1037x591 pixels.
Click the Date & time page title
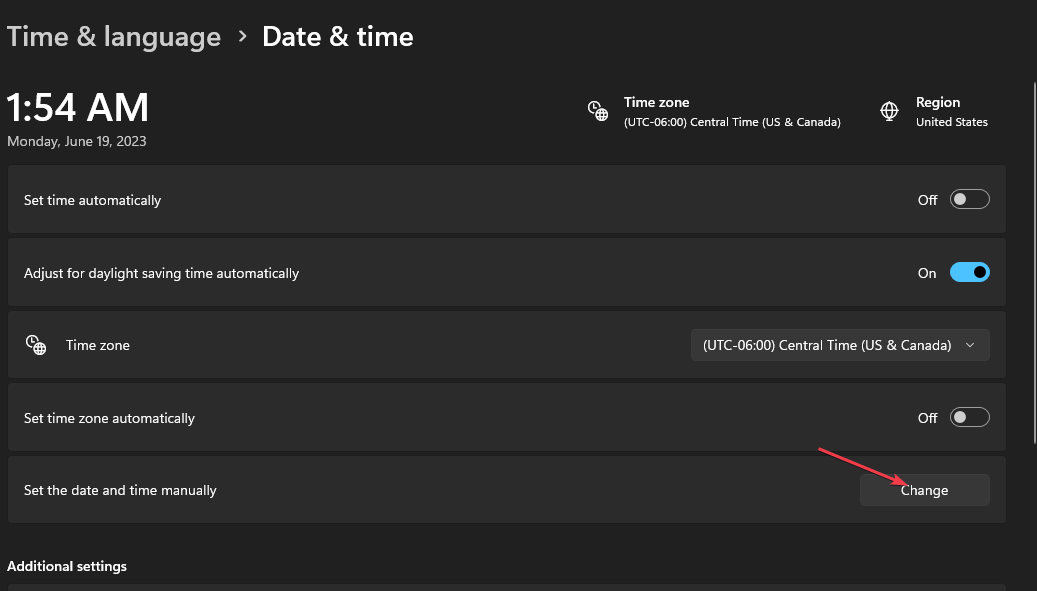coord(338,36)
